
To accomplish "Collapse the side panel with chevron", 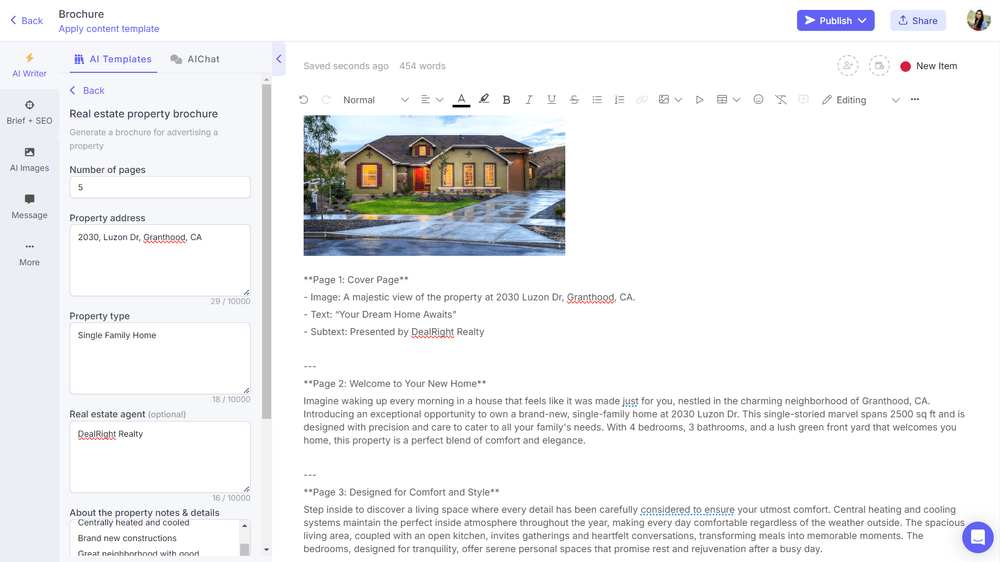I will click(x=279, y=59).
